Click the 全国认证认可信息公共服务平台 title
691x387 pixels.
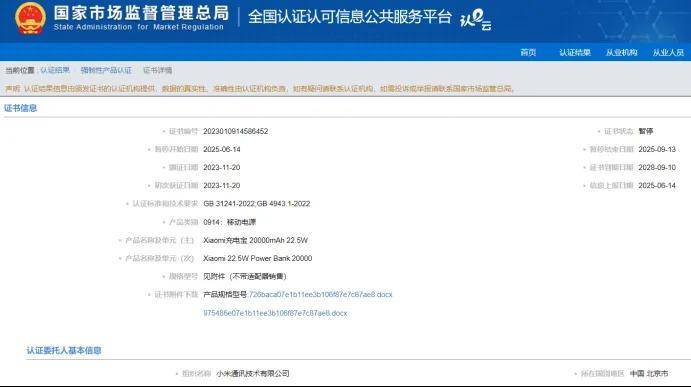click(x=350, y=17)
